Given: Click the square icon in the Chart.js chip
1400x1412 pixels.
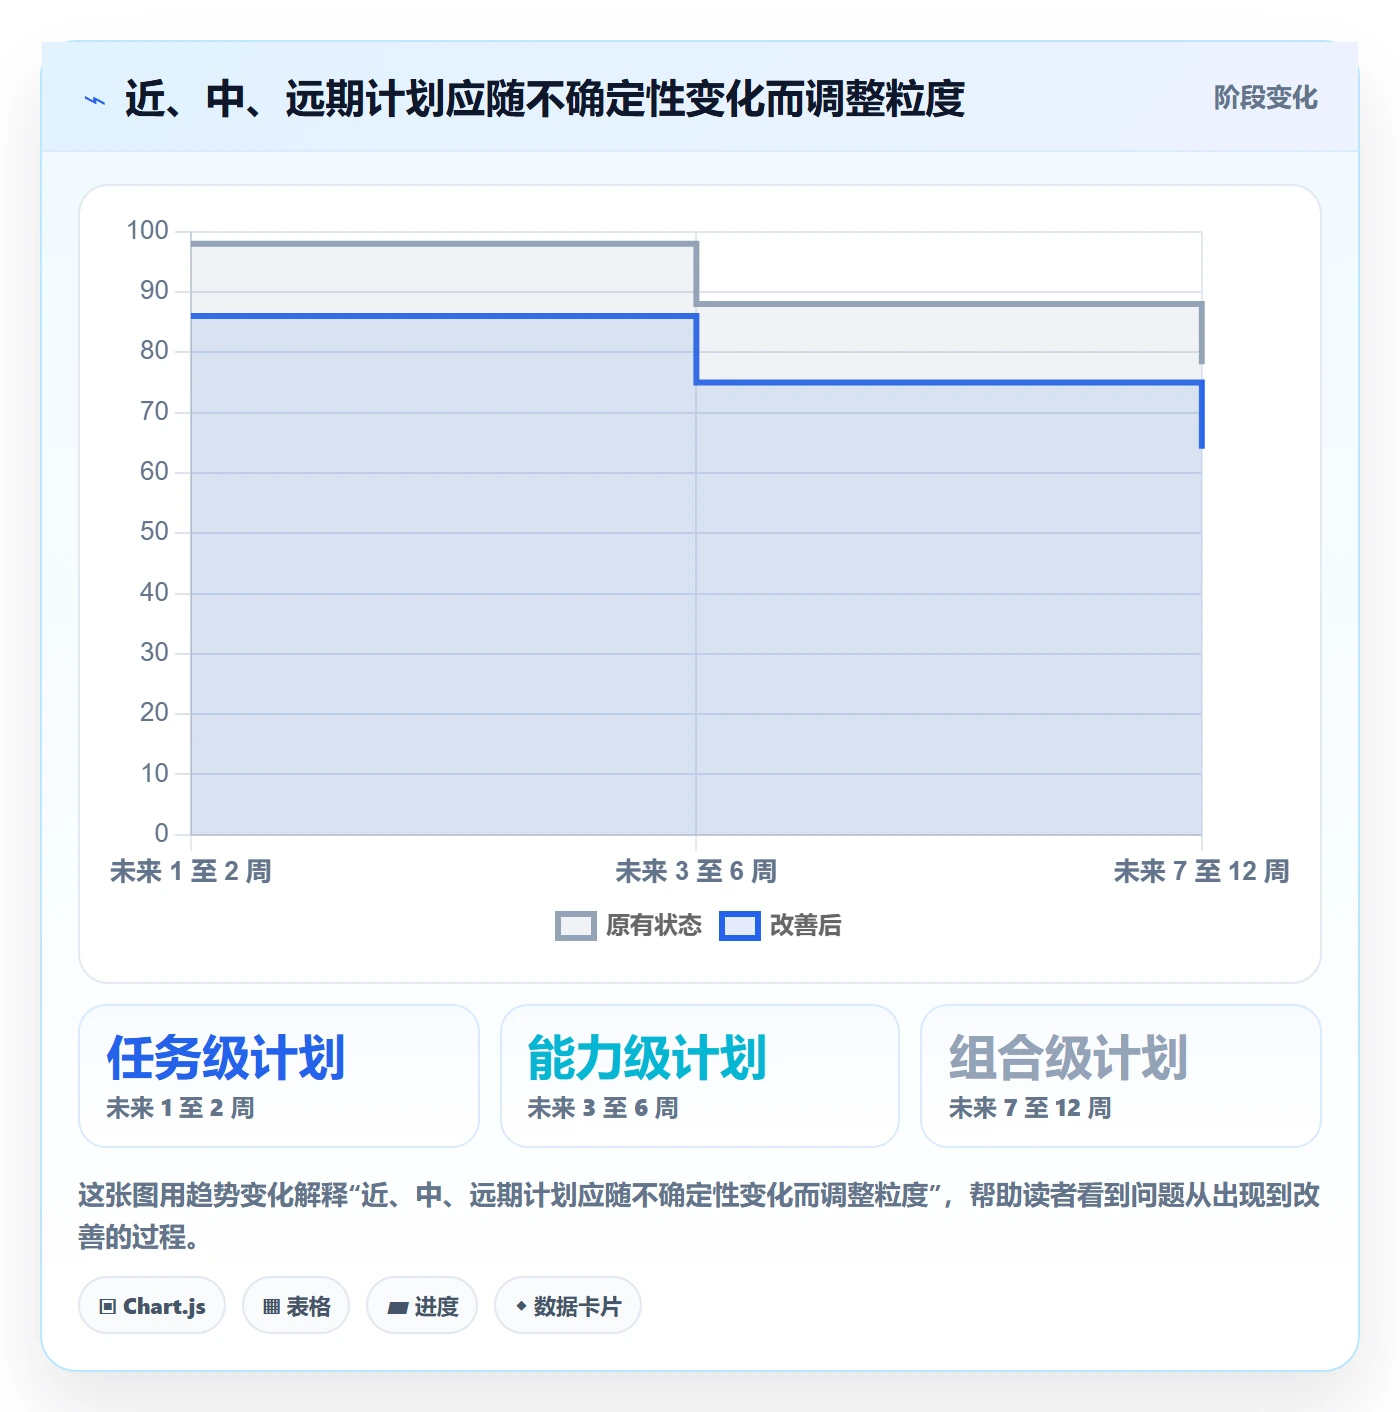Looking at the screenshot, I should (x=108, y=1307).
